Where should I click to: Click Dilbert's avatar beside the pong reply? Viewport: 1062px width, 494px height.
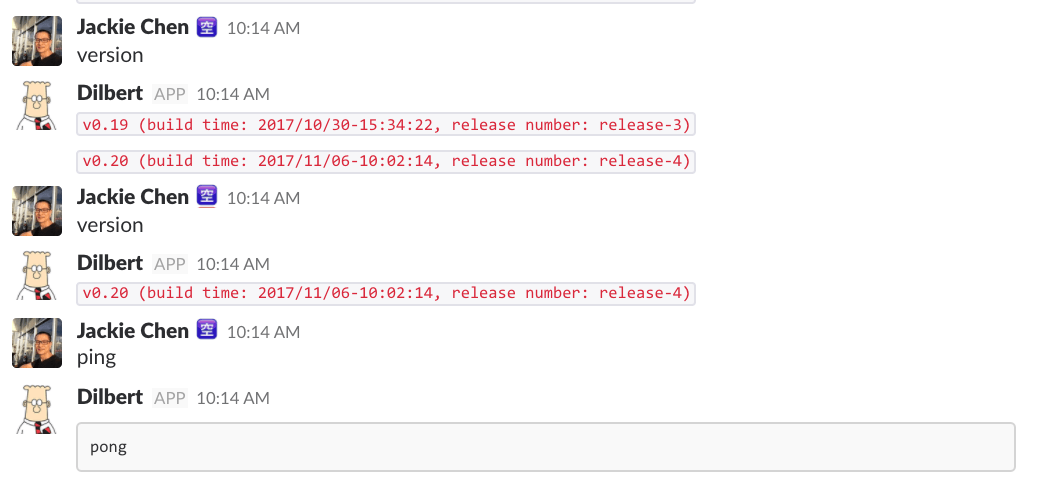coord(37,410)
